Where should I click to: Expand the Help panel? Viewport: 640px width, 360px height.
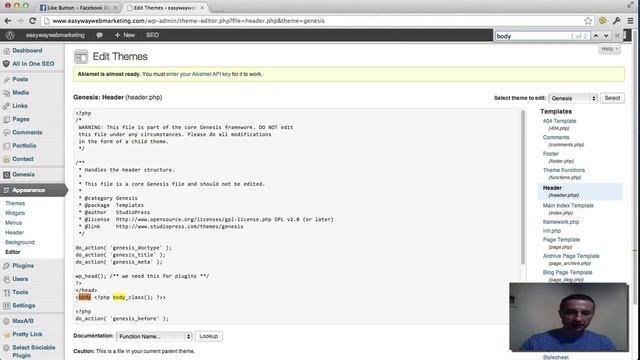(609, 49)
